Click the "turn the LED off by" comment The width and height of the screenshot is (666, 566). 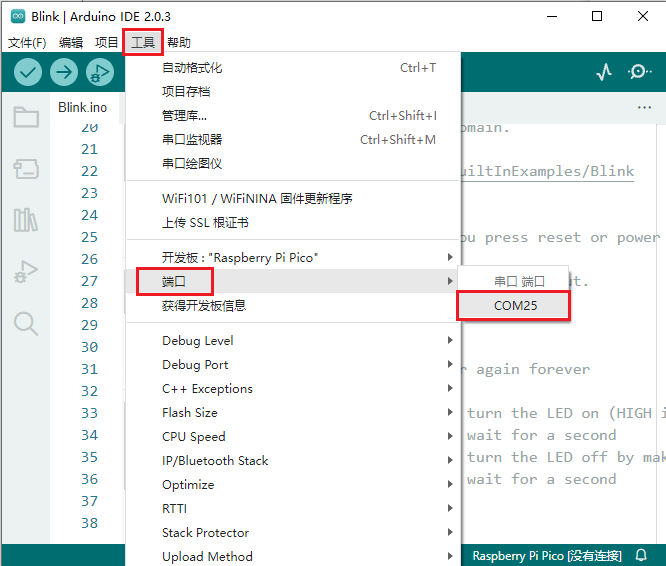click(550, 457)
